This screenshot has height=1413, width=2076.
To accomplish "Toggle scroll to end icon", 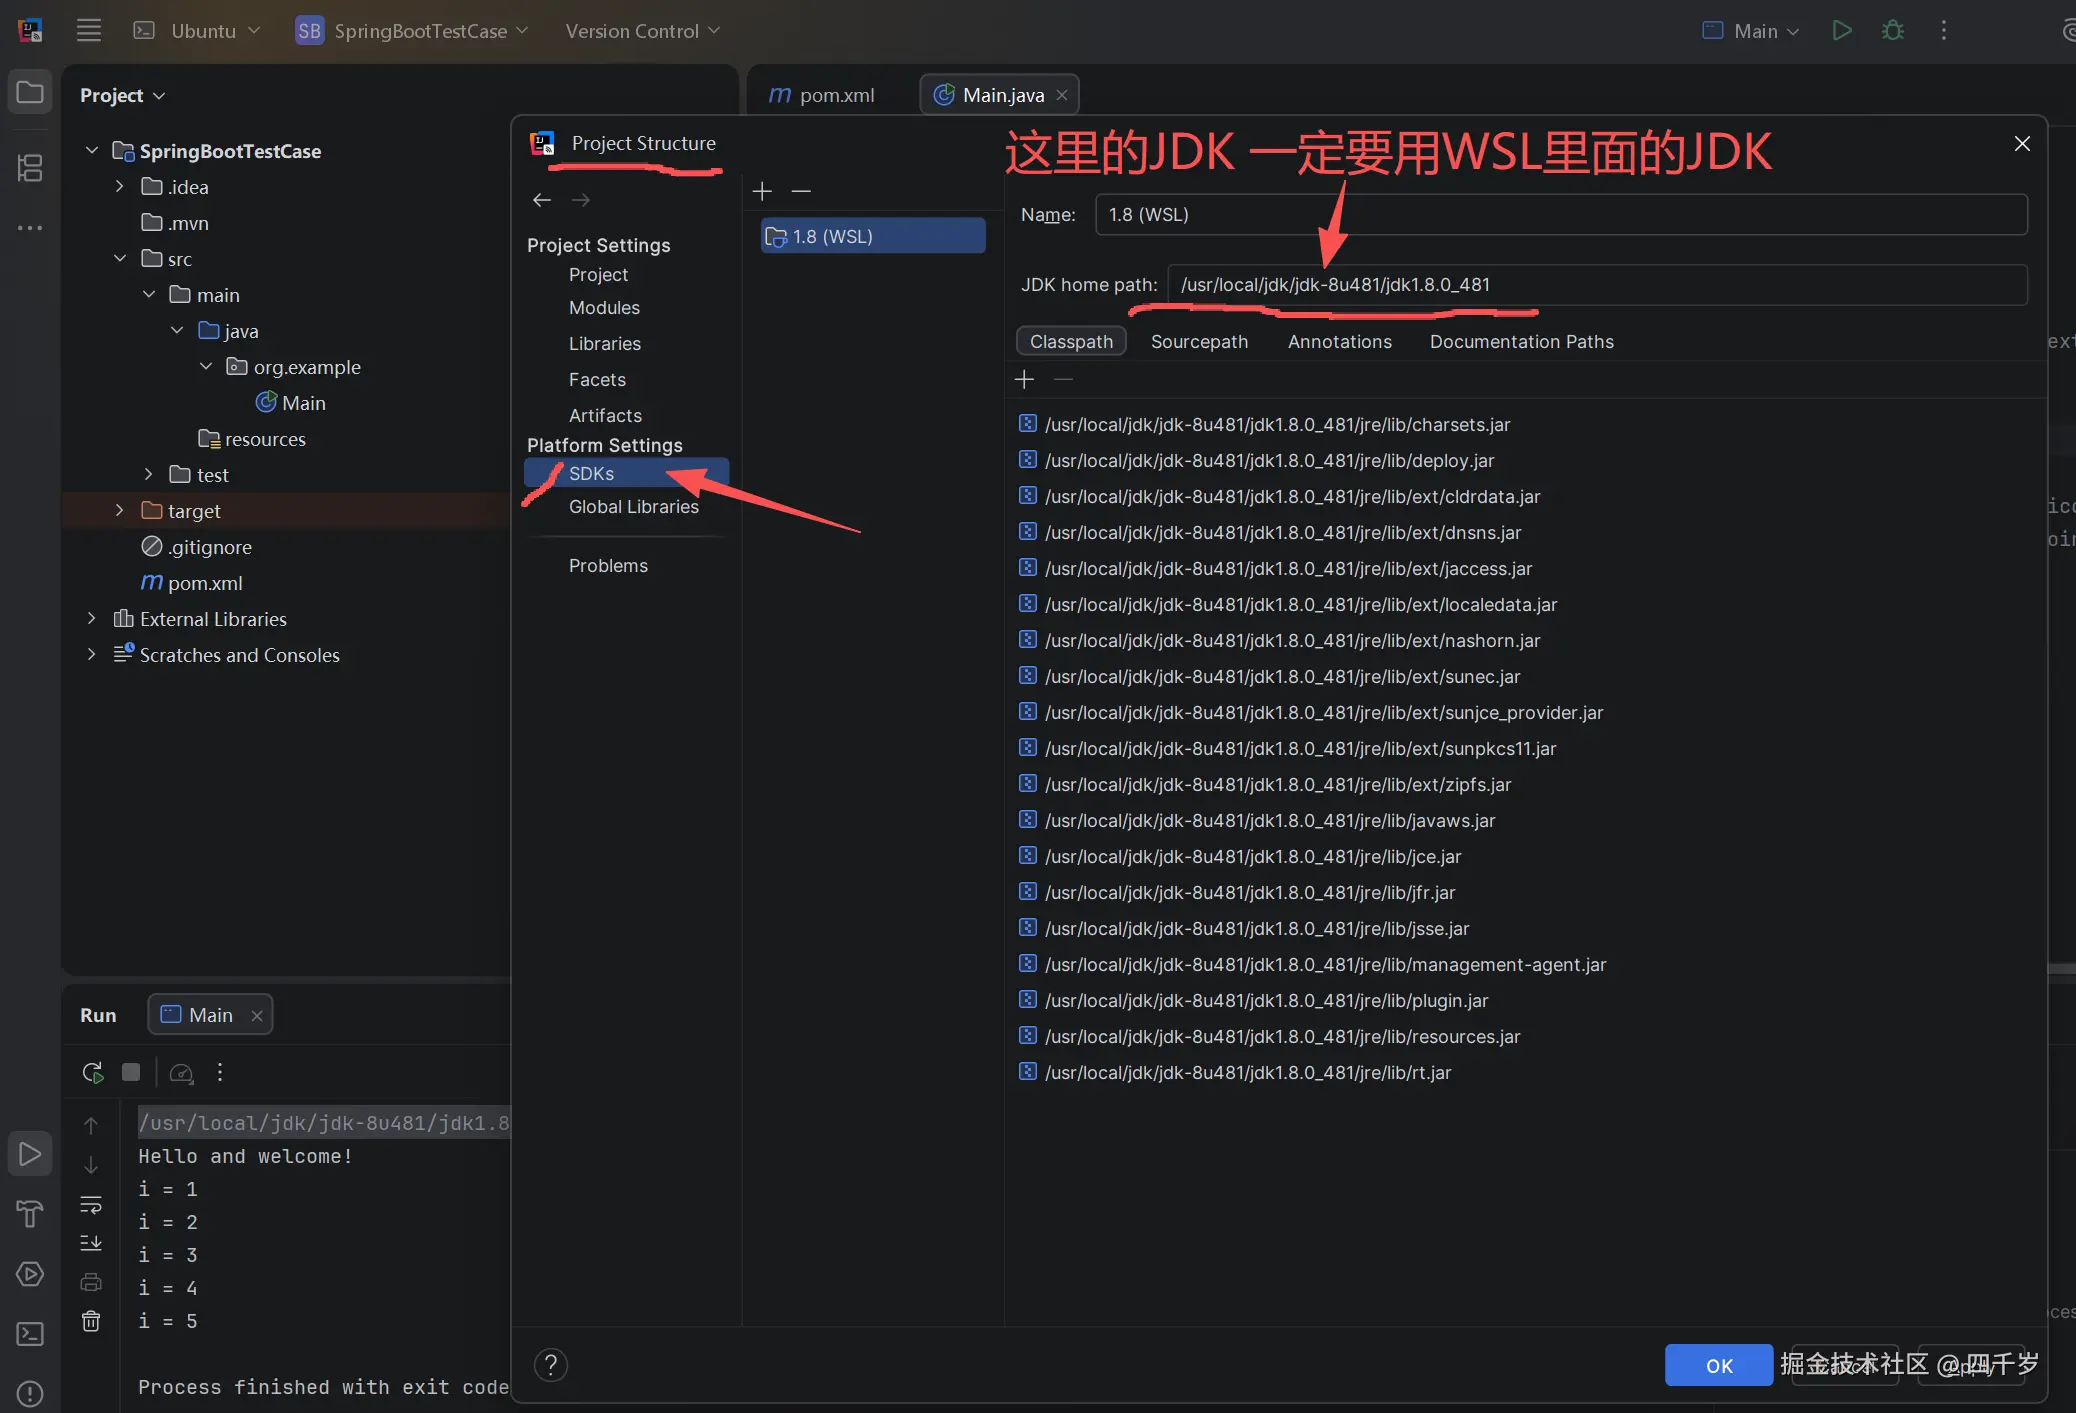I will pos(91,1243).
